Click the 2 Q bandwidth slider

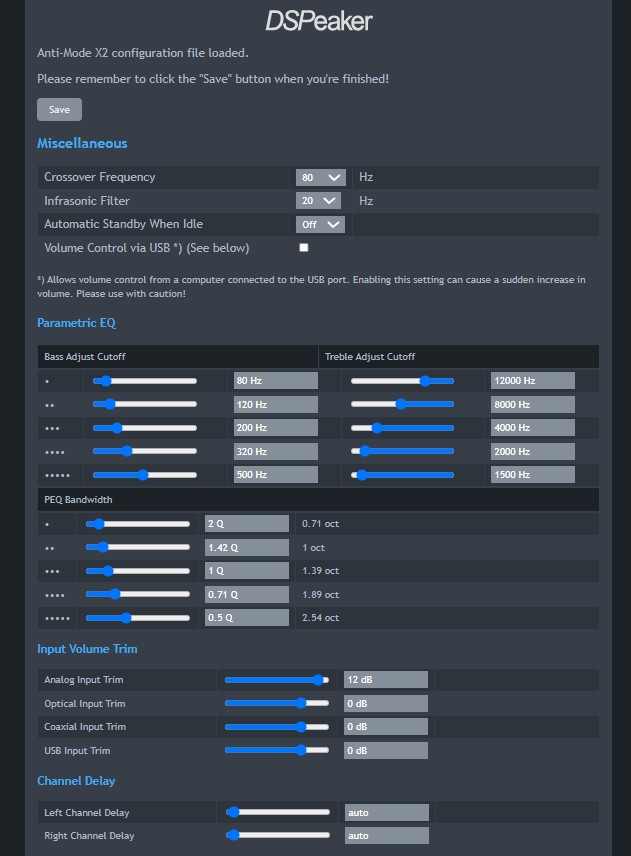pos(138,524)
